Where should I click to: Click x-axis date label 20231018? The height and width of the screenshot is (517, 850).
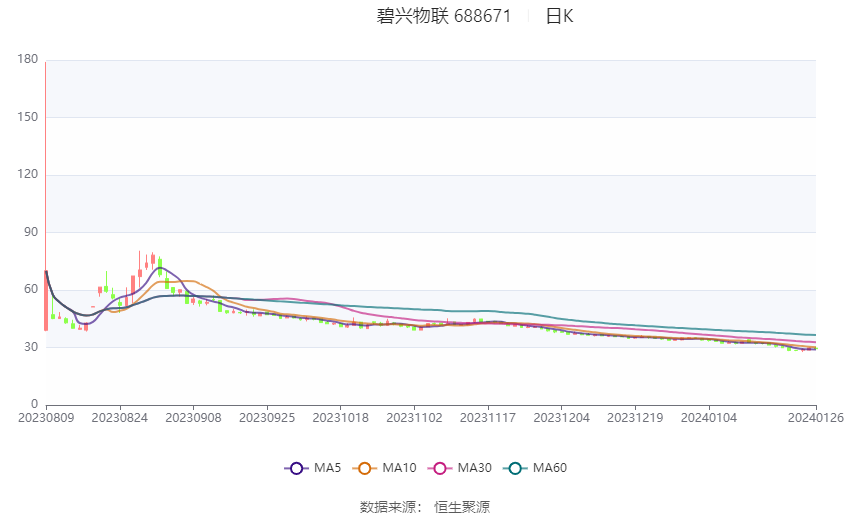pyautogui.click(x=340, y=418)
